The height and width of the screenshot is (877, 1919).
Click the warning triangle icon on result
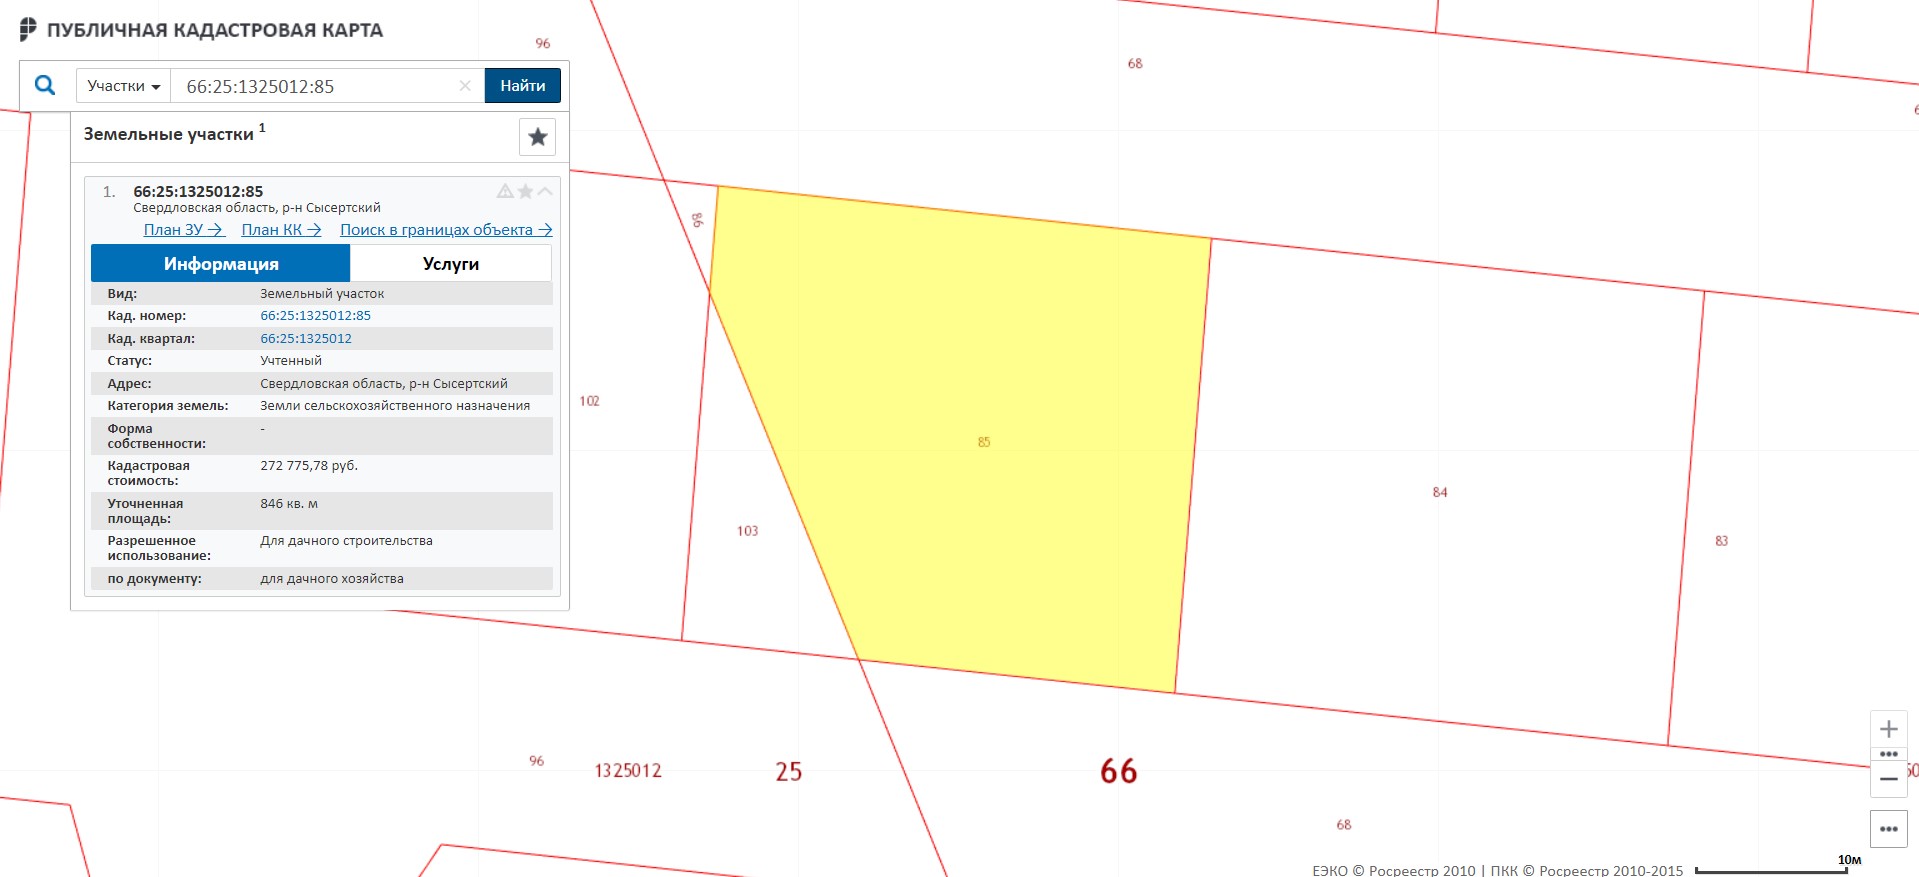(505, 191)
